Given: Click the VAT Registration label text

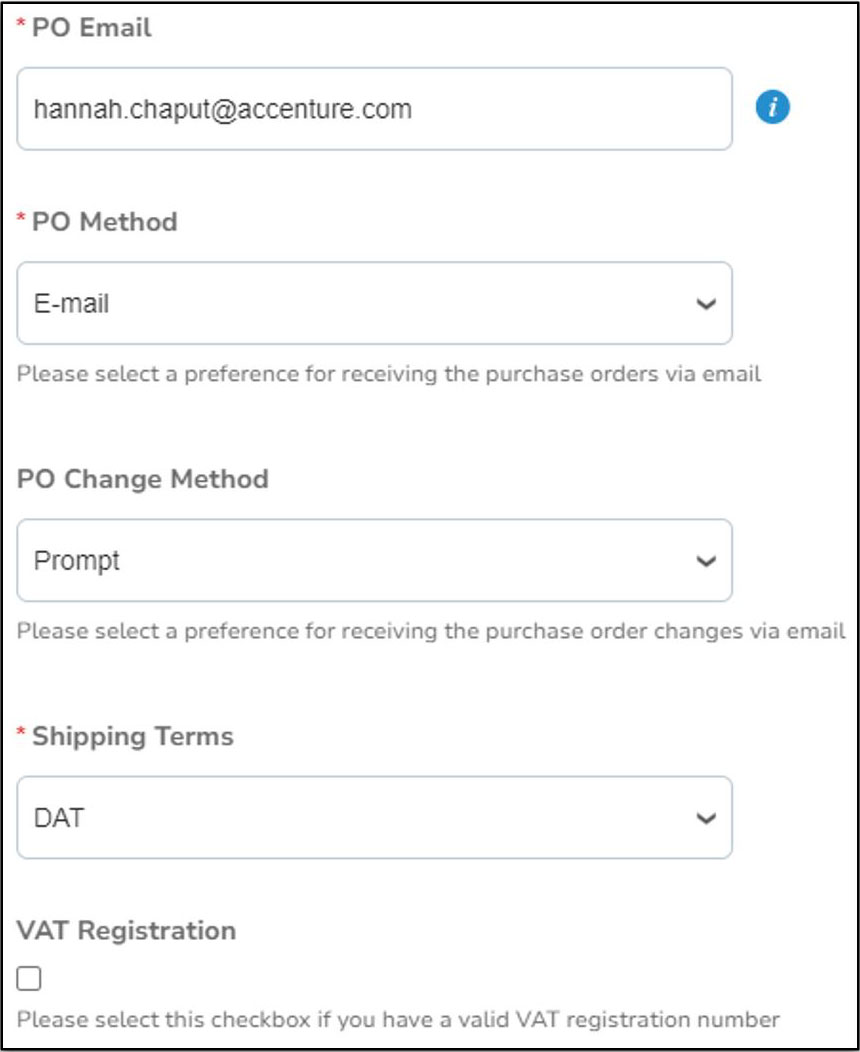Looking at the screenshot, I should pyautogui.click(x=127, y=930).
